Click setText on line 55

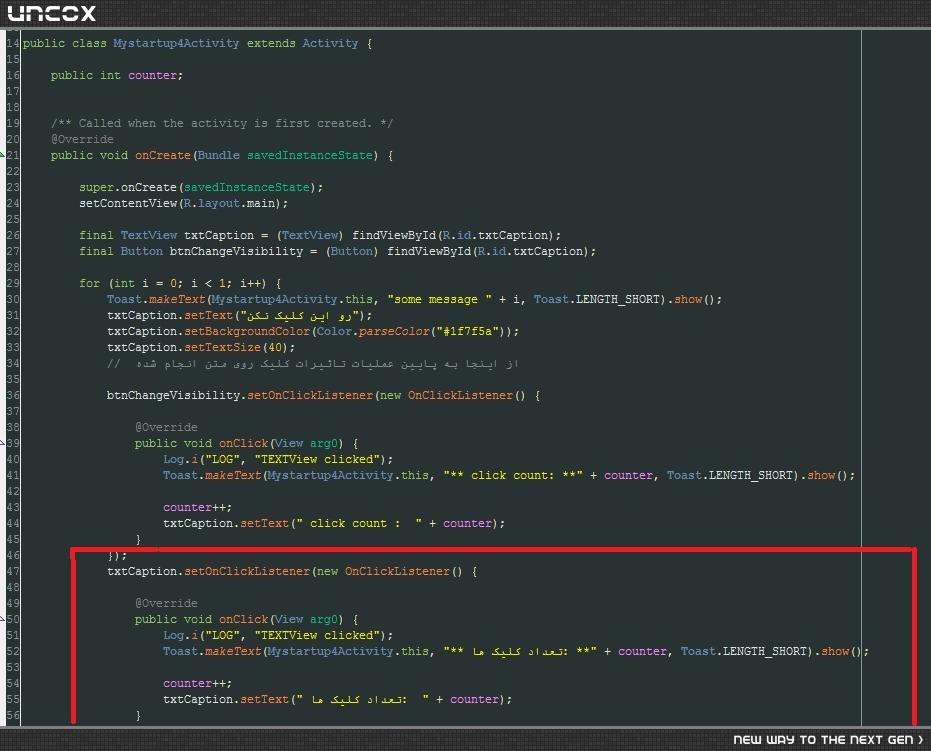click(x=264, y=699)
